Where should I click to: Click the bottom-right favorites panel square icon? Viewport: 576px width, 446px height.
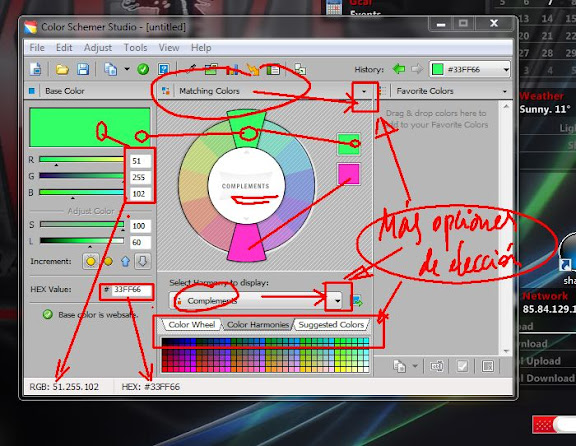click(x=488, y=366)
